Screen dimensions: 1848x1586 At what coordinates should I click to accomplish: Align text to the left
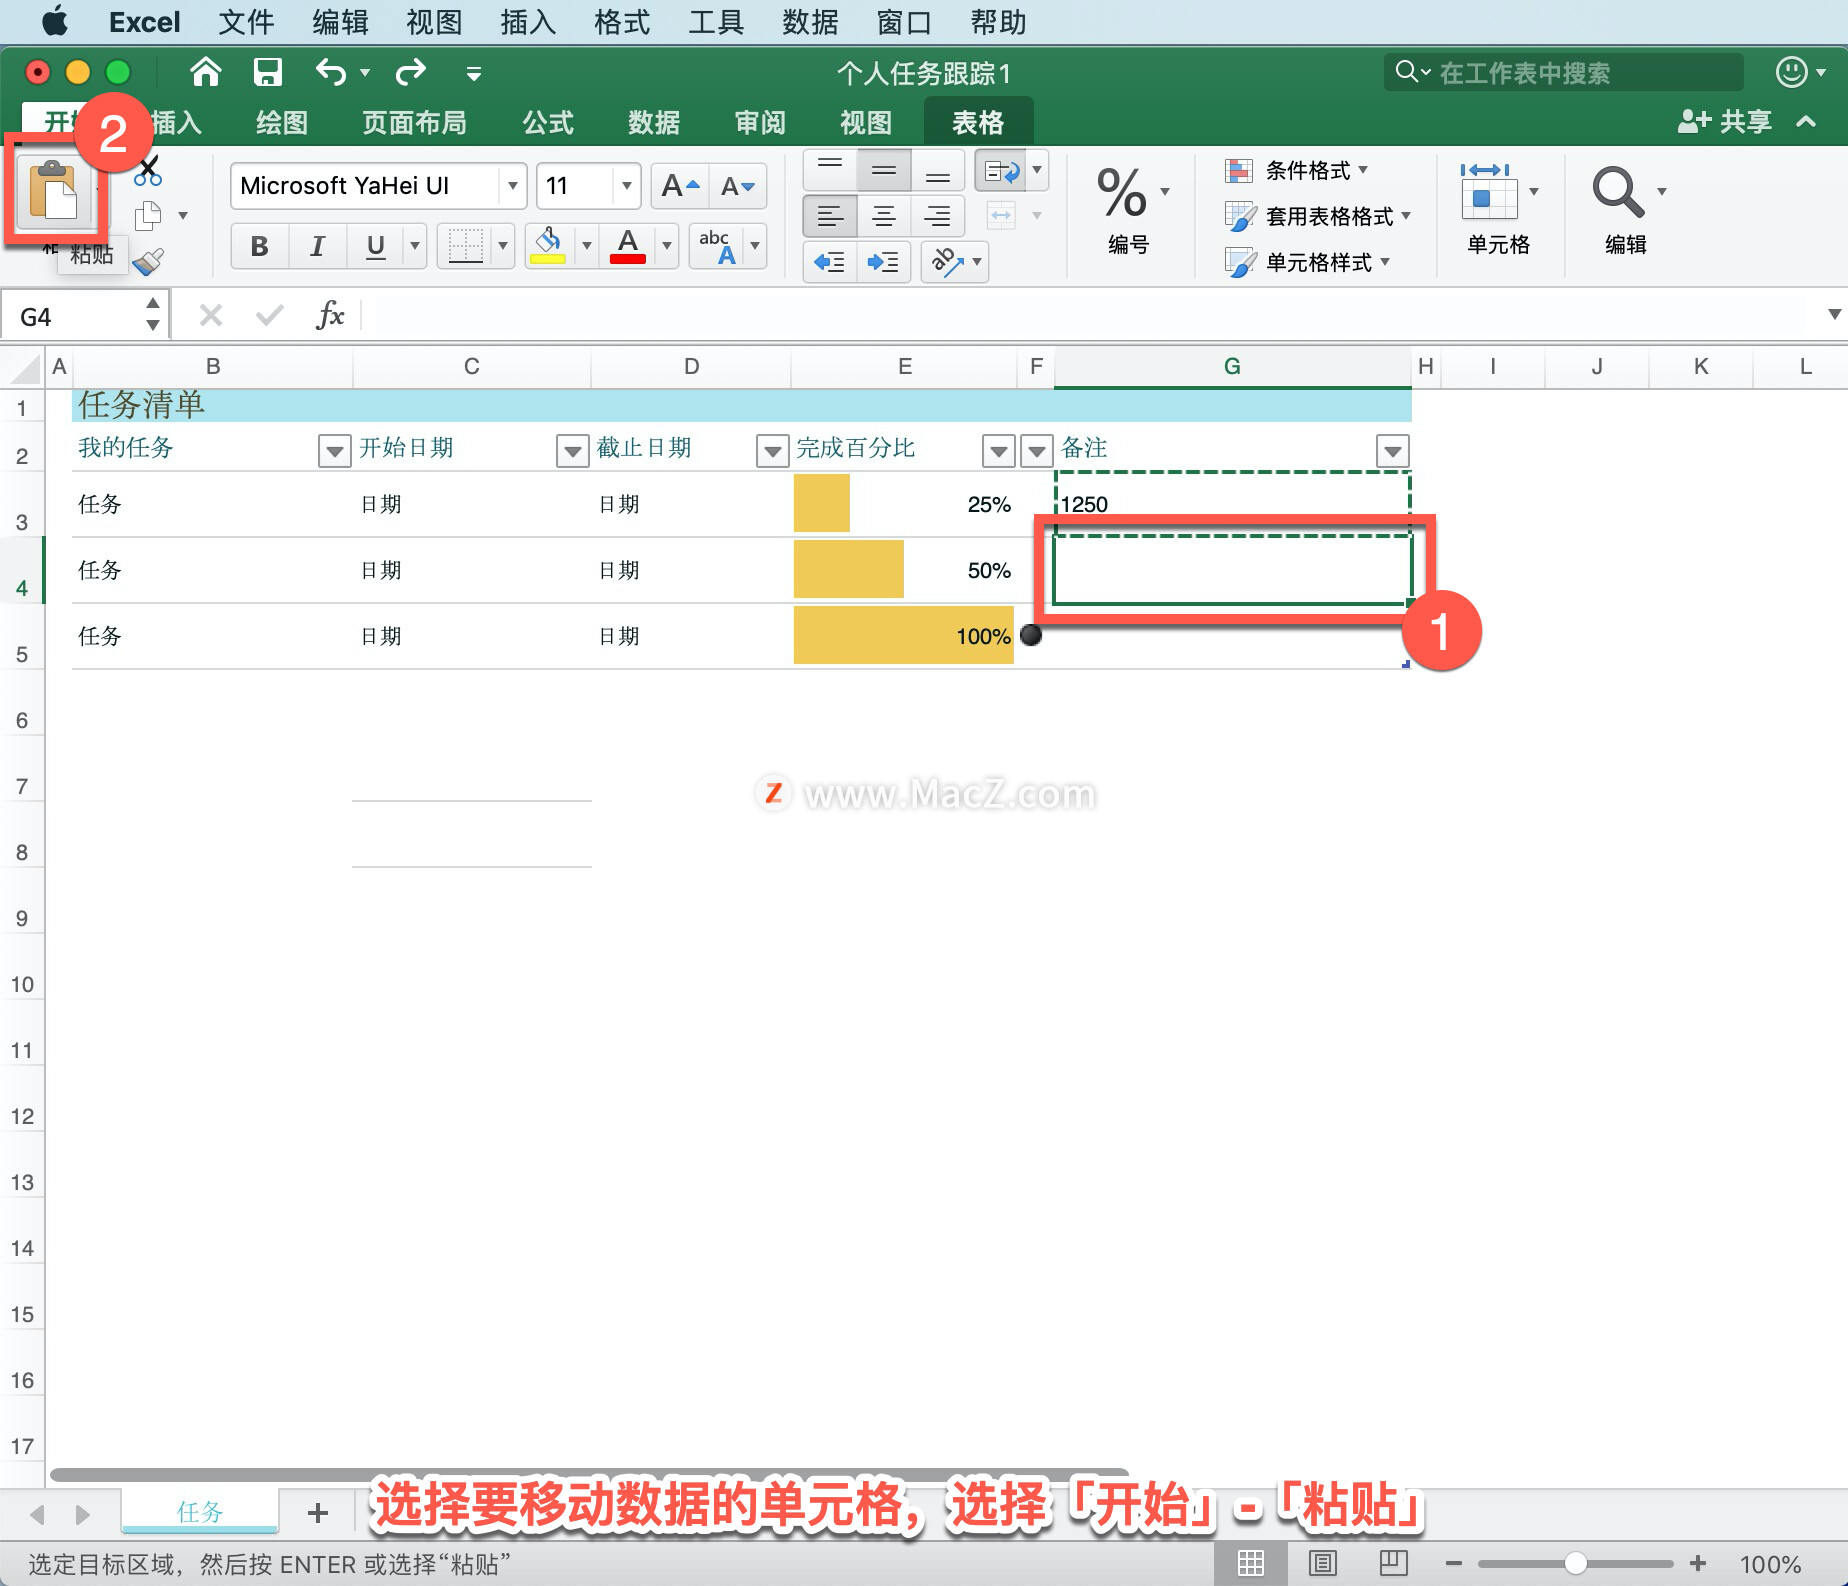[830, 215]
